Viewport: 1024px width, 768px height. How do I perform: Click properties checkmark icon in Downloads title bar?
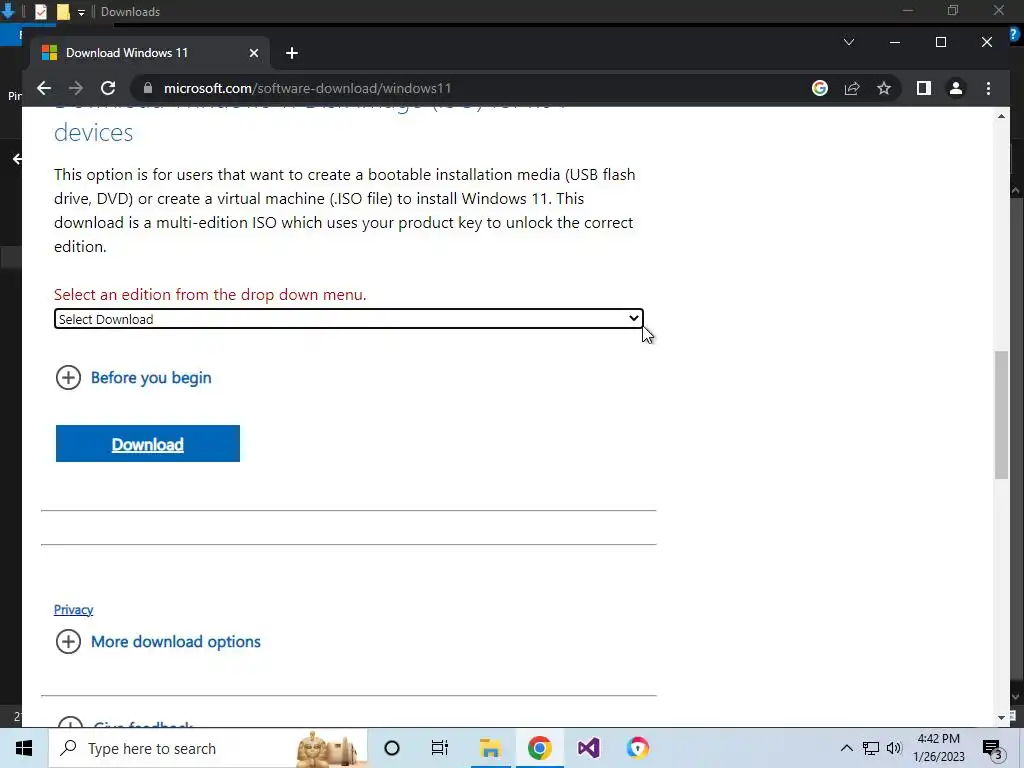pos(40,12)
